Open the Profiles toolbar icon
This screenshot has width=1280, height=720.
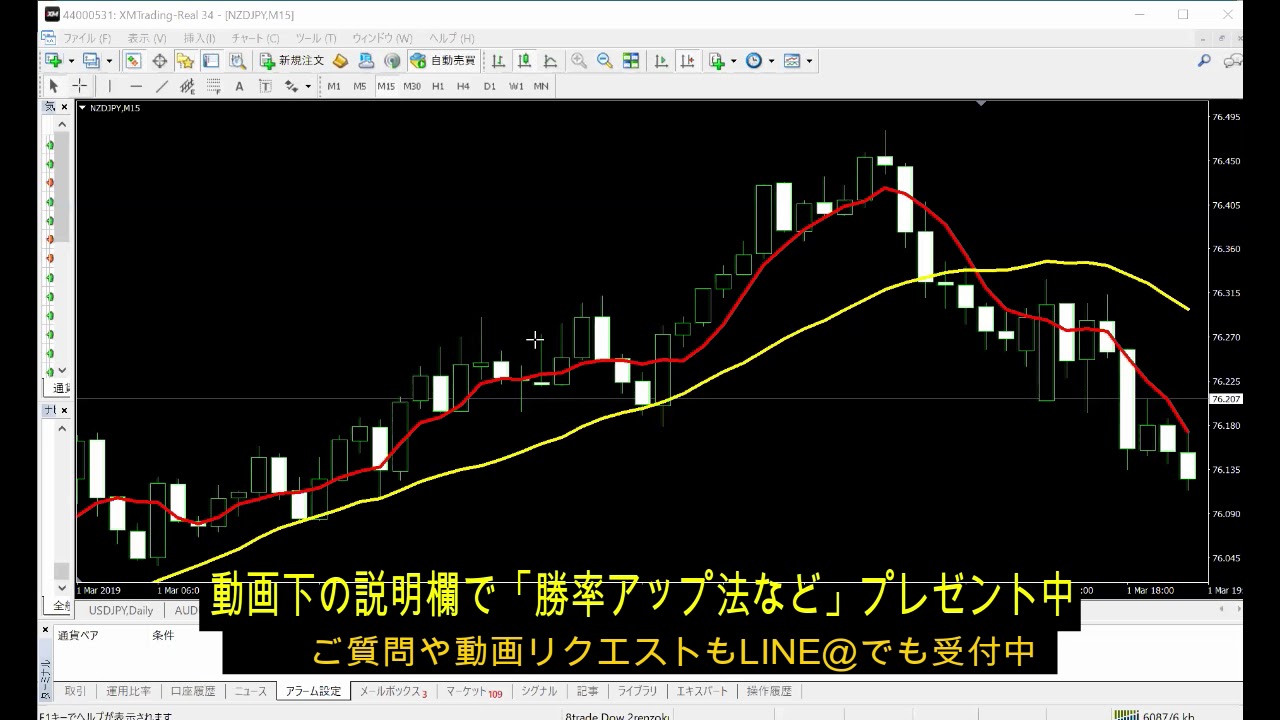91,61
